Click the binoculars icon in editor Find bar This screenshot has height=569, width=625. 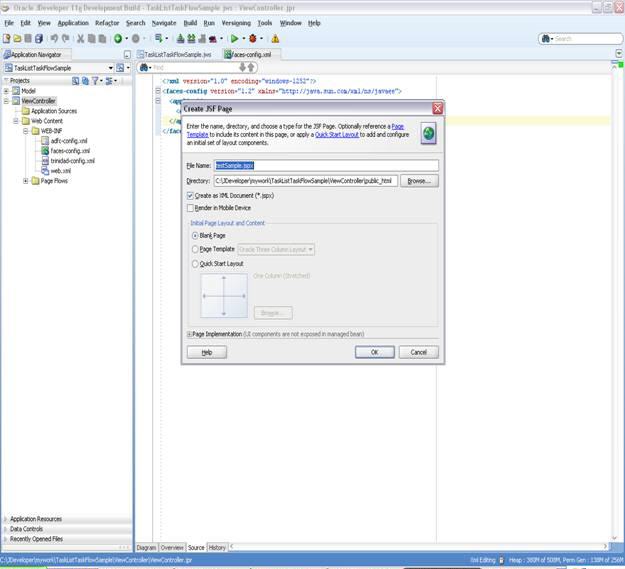click(143, 67)
